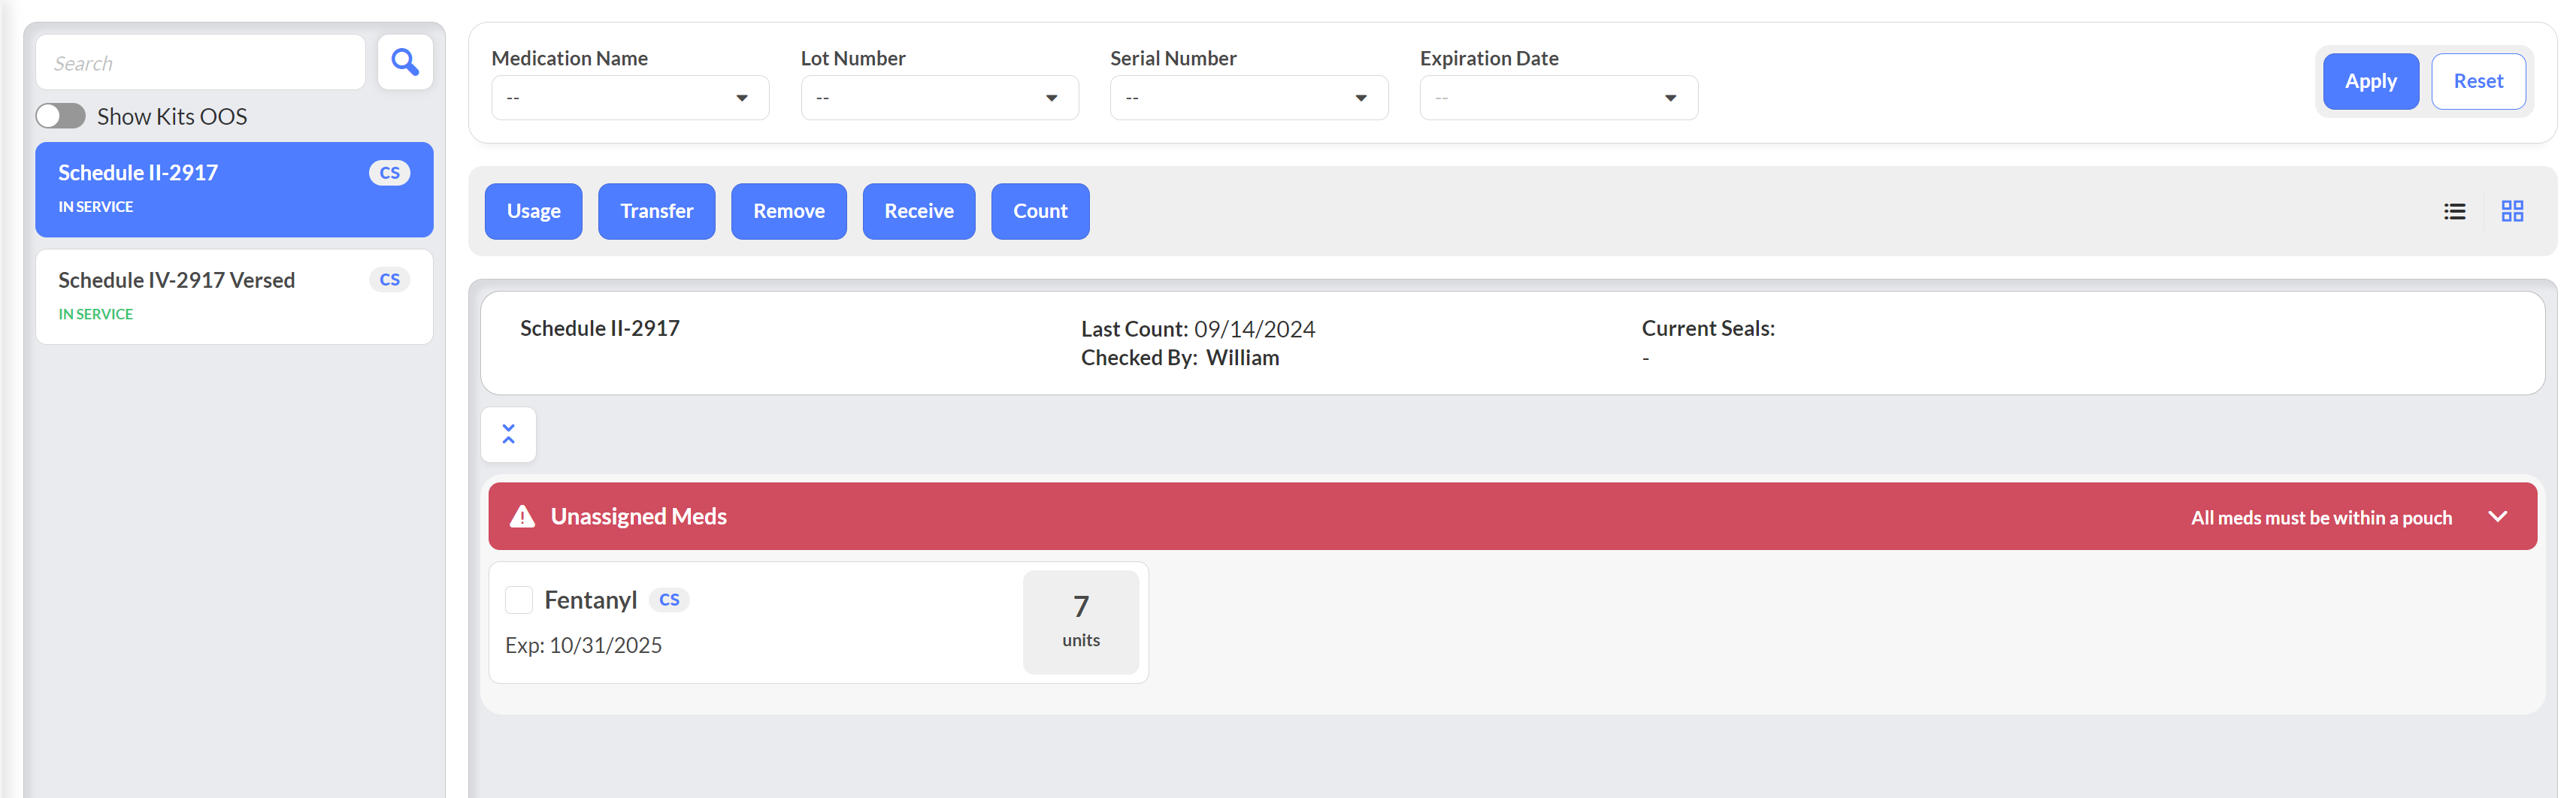2576x798 pixels.
Task: Click the Unassigned Meds header title
Action: [x=638, y=516]
